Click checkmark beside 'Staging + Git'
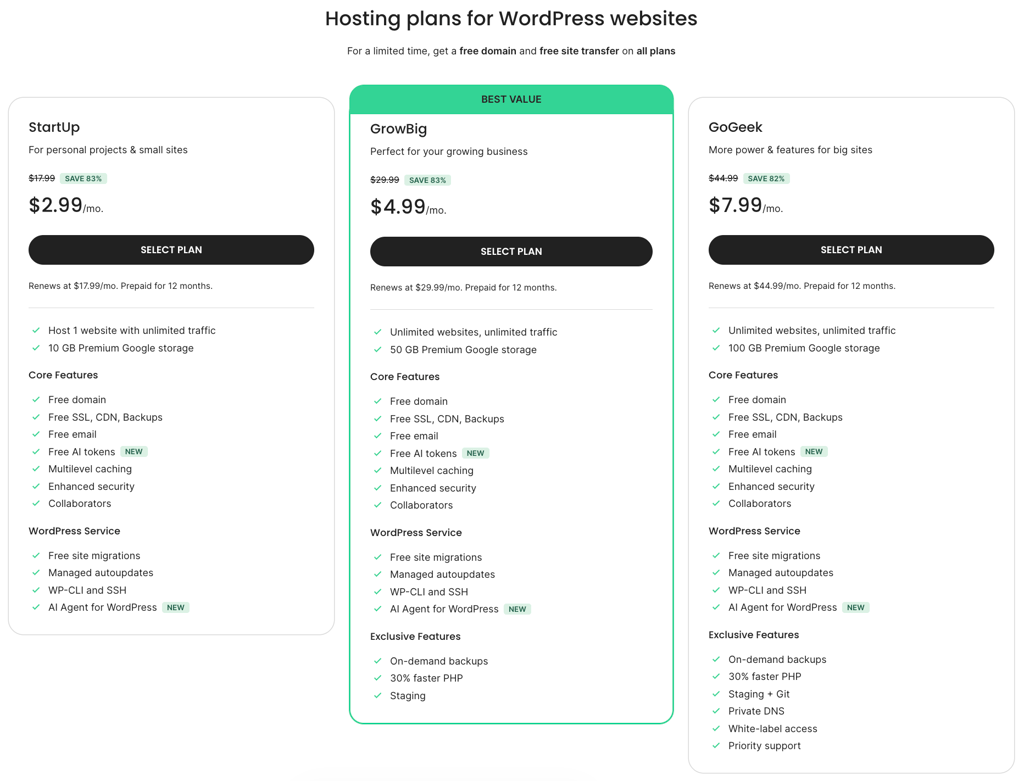Screen dimensions: 1024x781 pyautogui.click(x=716, y=694)
